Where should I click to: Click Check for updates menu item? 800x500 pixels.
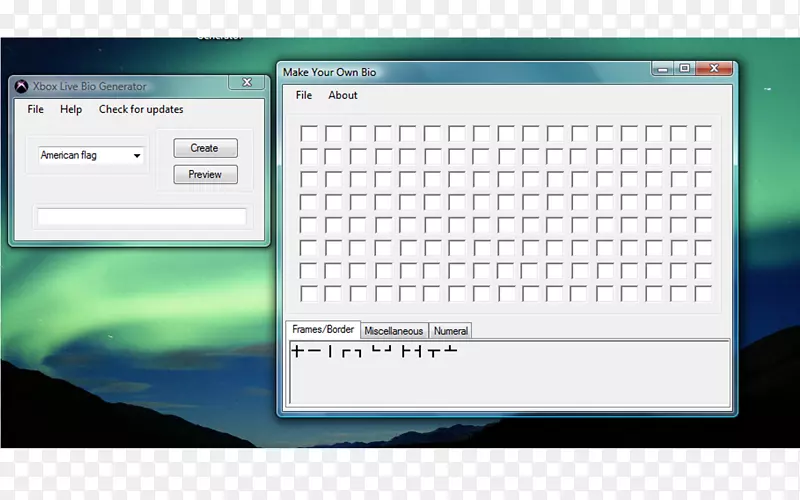pos(141,109)
